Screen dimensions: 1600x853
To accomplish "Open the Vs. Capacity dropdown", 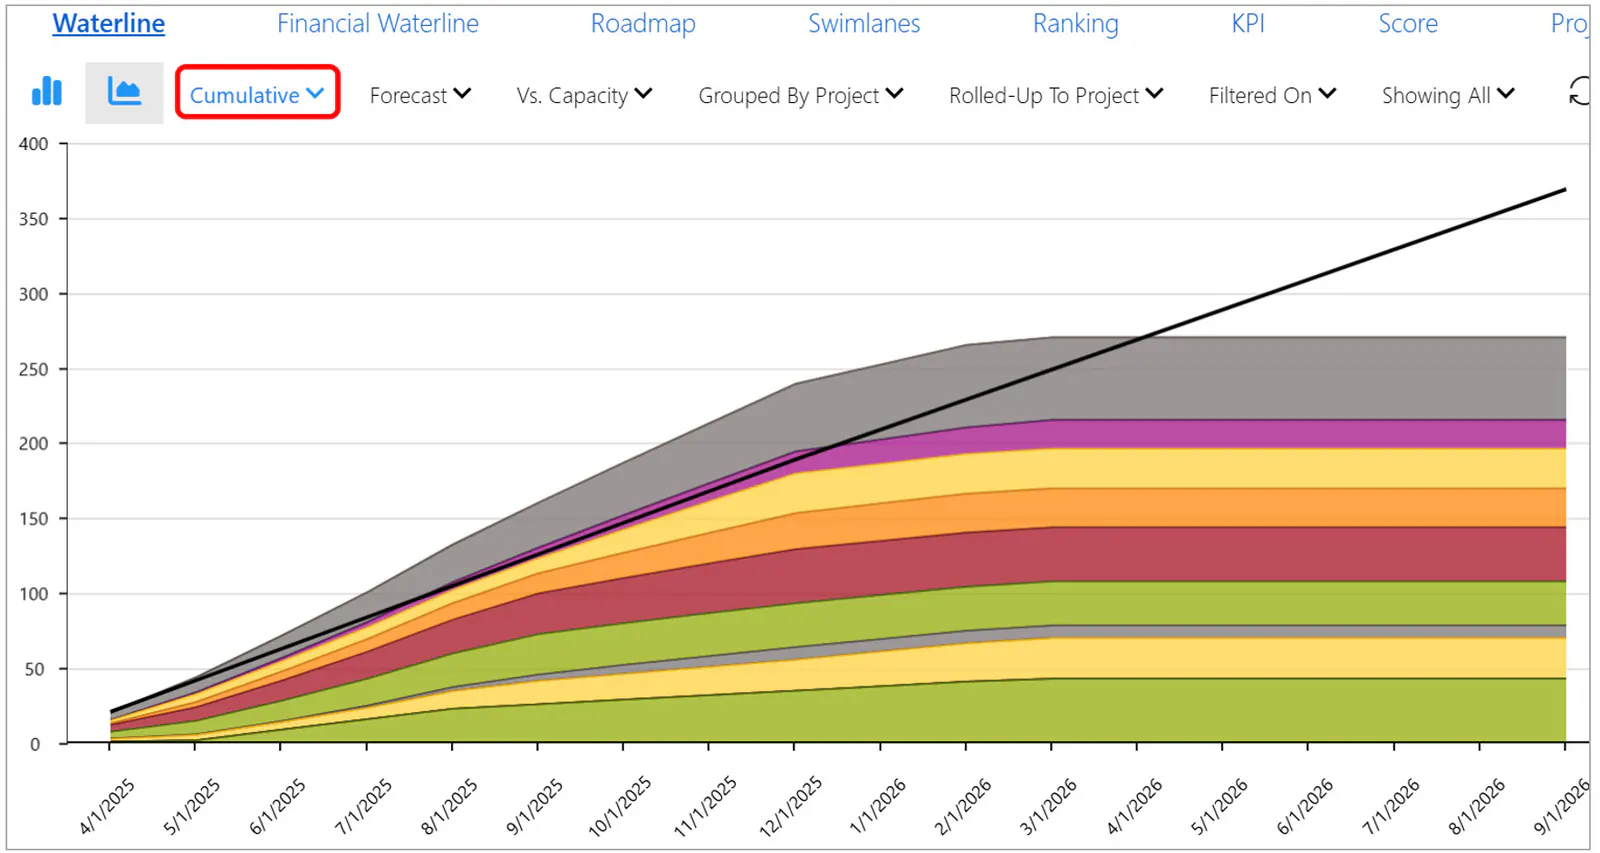I will point(584,95).
